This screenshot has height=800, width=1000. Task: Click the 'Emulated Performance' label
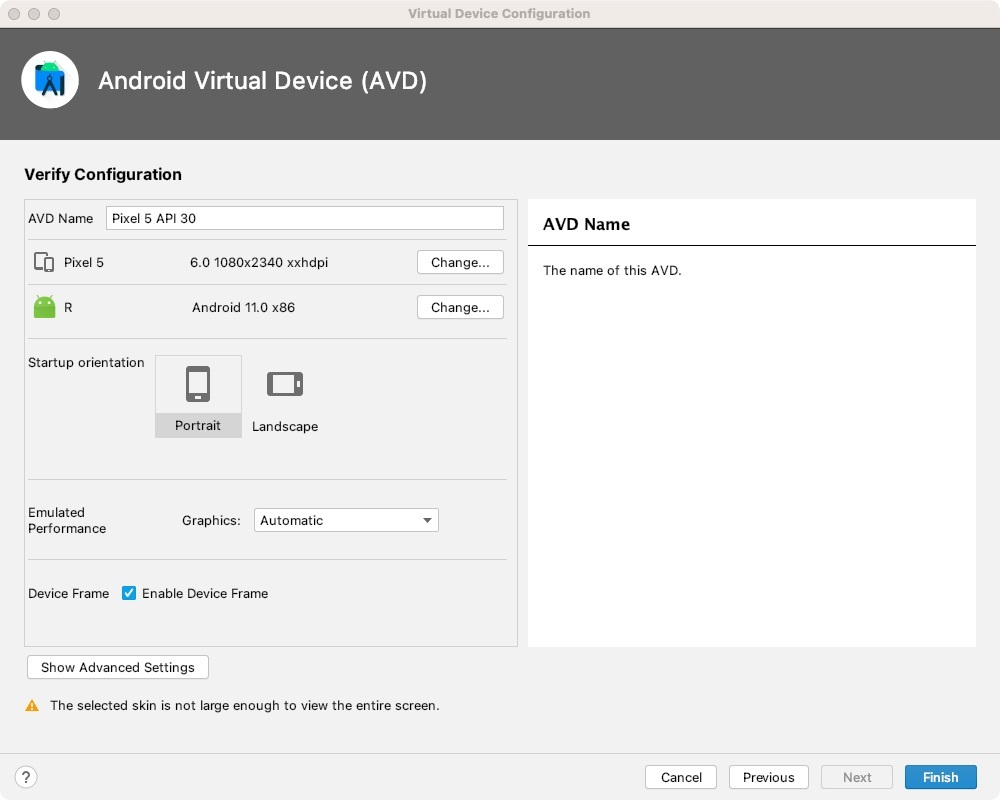(67, 521)
